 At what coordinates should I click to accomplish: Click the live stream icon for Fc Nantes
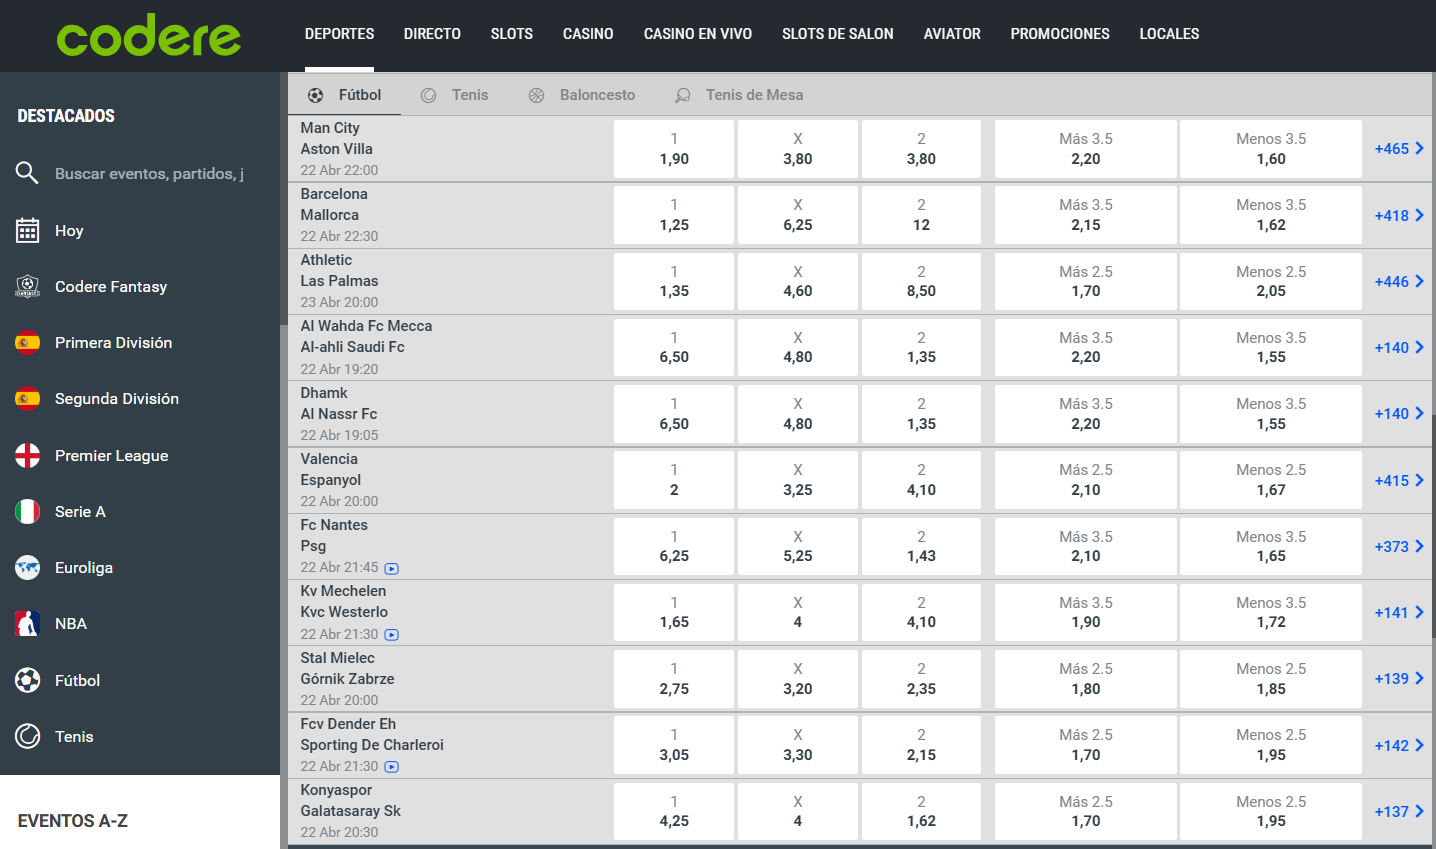tap(392, 569)
